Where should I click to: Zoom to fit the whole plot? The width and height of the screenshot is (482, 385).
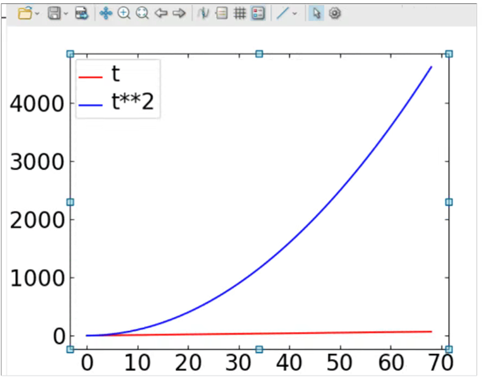(142, 13)
